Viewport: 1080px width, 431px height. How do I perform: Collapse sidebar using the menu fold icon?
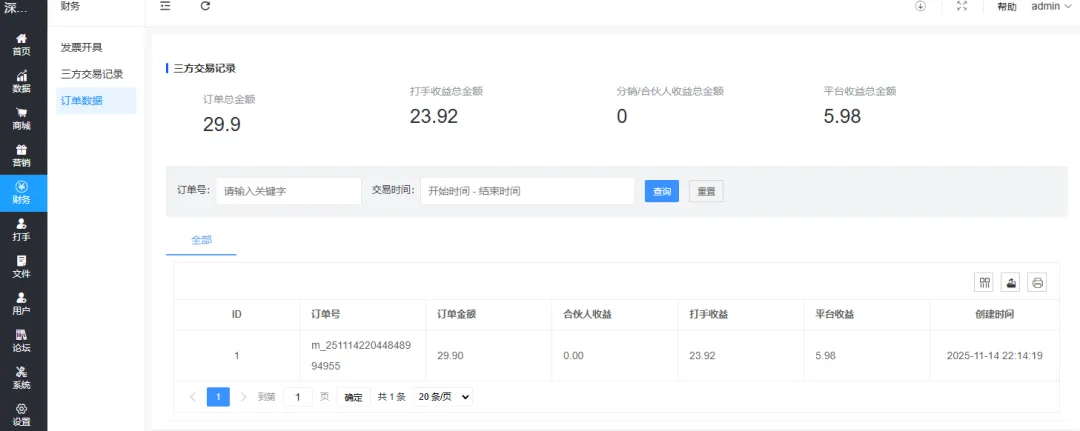point(165,6)
